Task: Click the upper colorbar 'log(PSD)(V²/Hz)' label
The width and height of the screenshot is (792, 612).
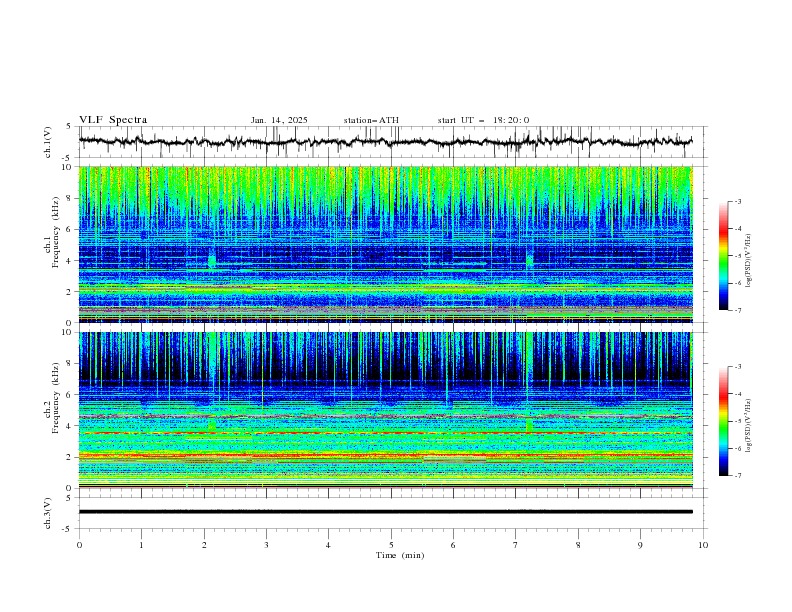Action: 748,261
